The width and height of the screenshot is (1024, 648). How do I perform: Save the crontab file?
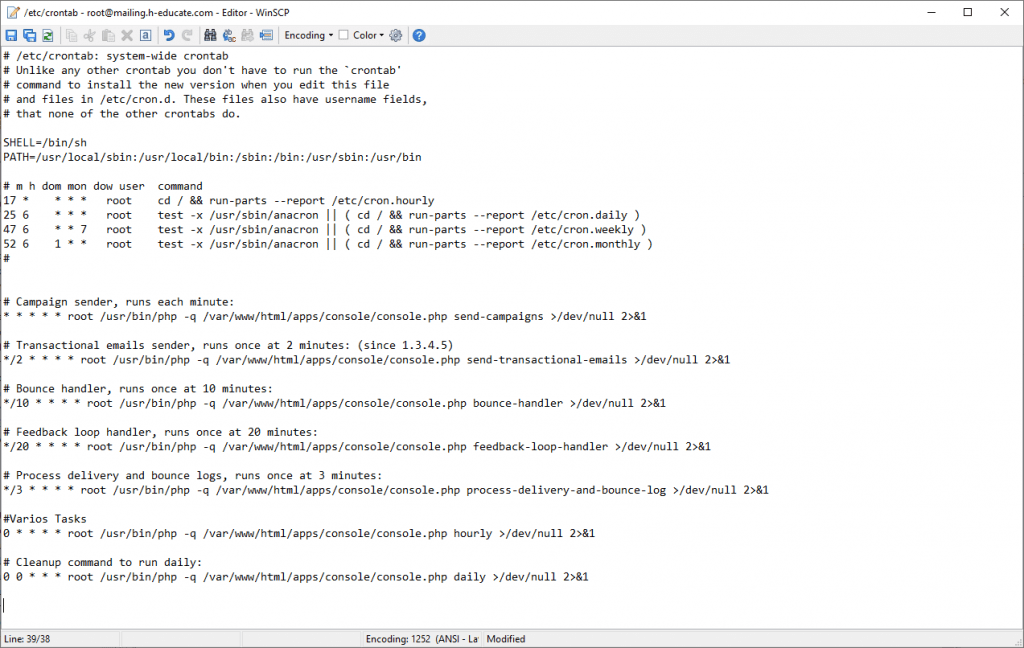(11, 35)
